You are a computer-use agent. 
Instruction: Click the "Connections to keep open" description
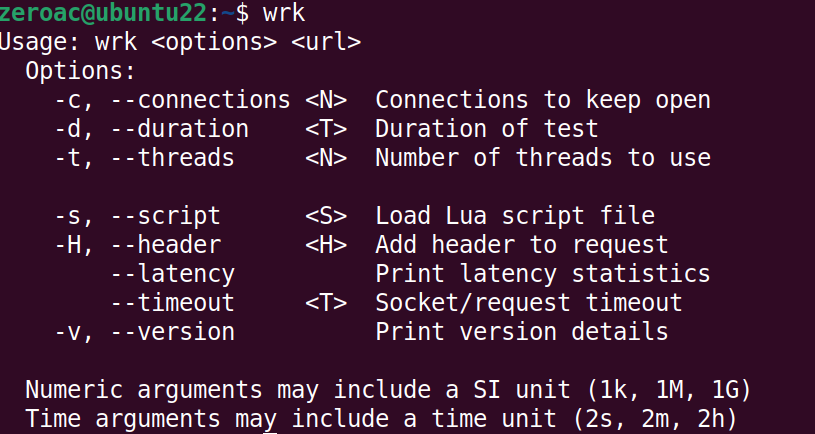[x=542, y=101]
